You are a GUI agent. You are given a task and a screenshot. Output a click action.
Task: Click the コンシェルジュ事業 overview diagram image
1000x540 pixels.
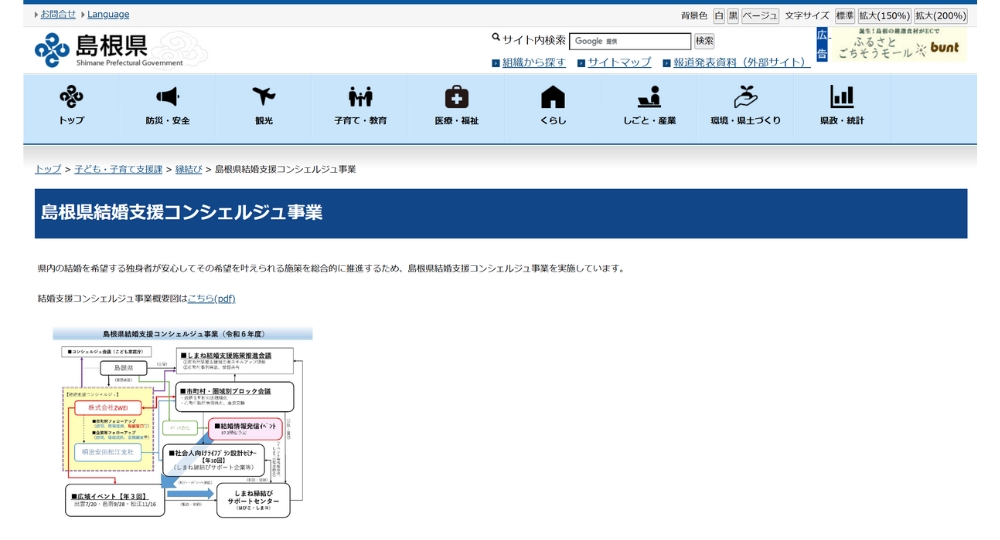(x=182, y=423)
